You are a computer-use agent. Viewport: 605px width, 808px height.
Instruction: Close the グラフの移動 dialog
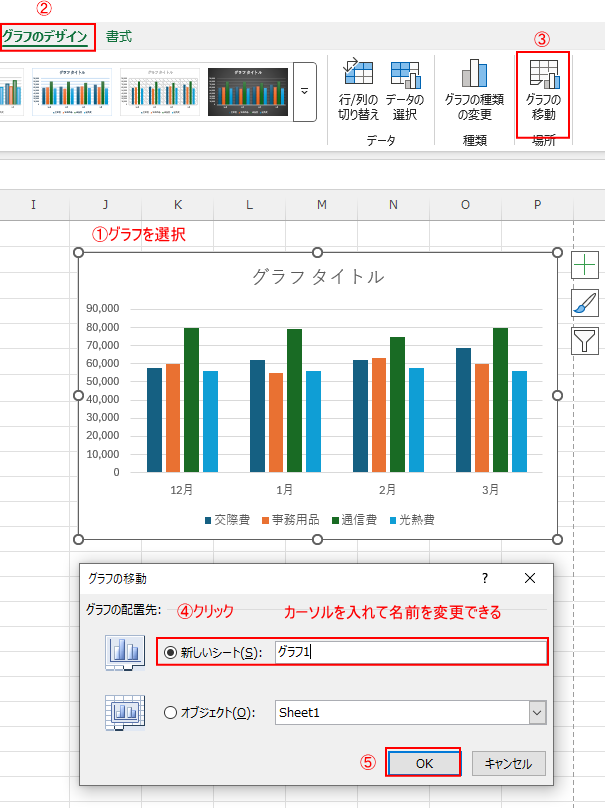[x=530, y=578]
